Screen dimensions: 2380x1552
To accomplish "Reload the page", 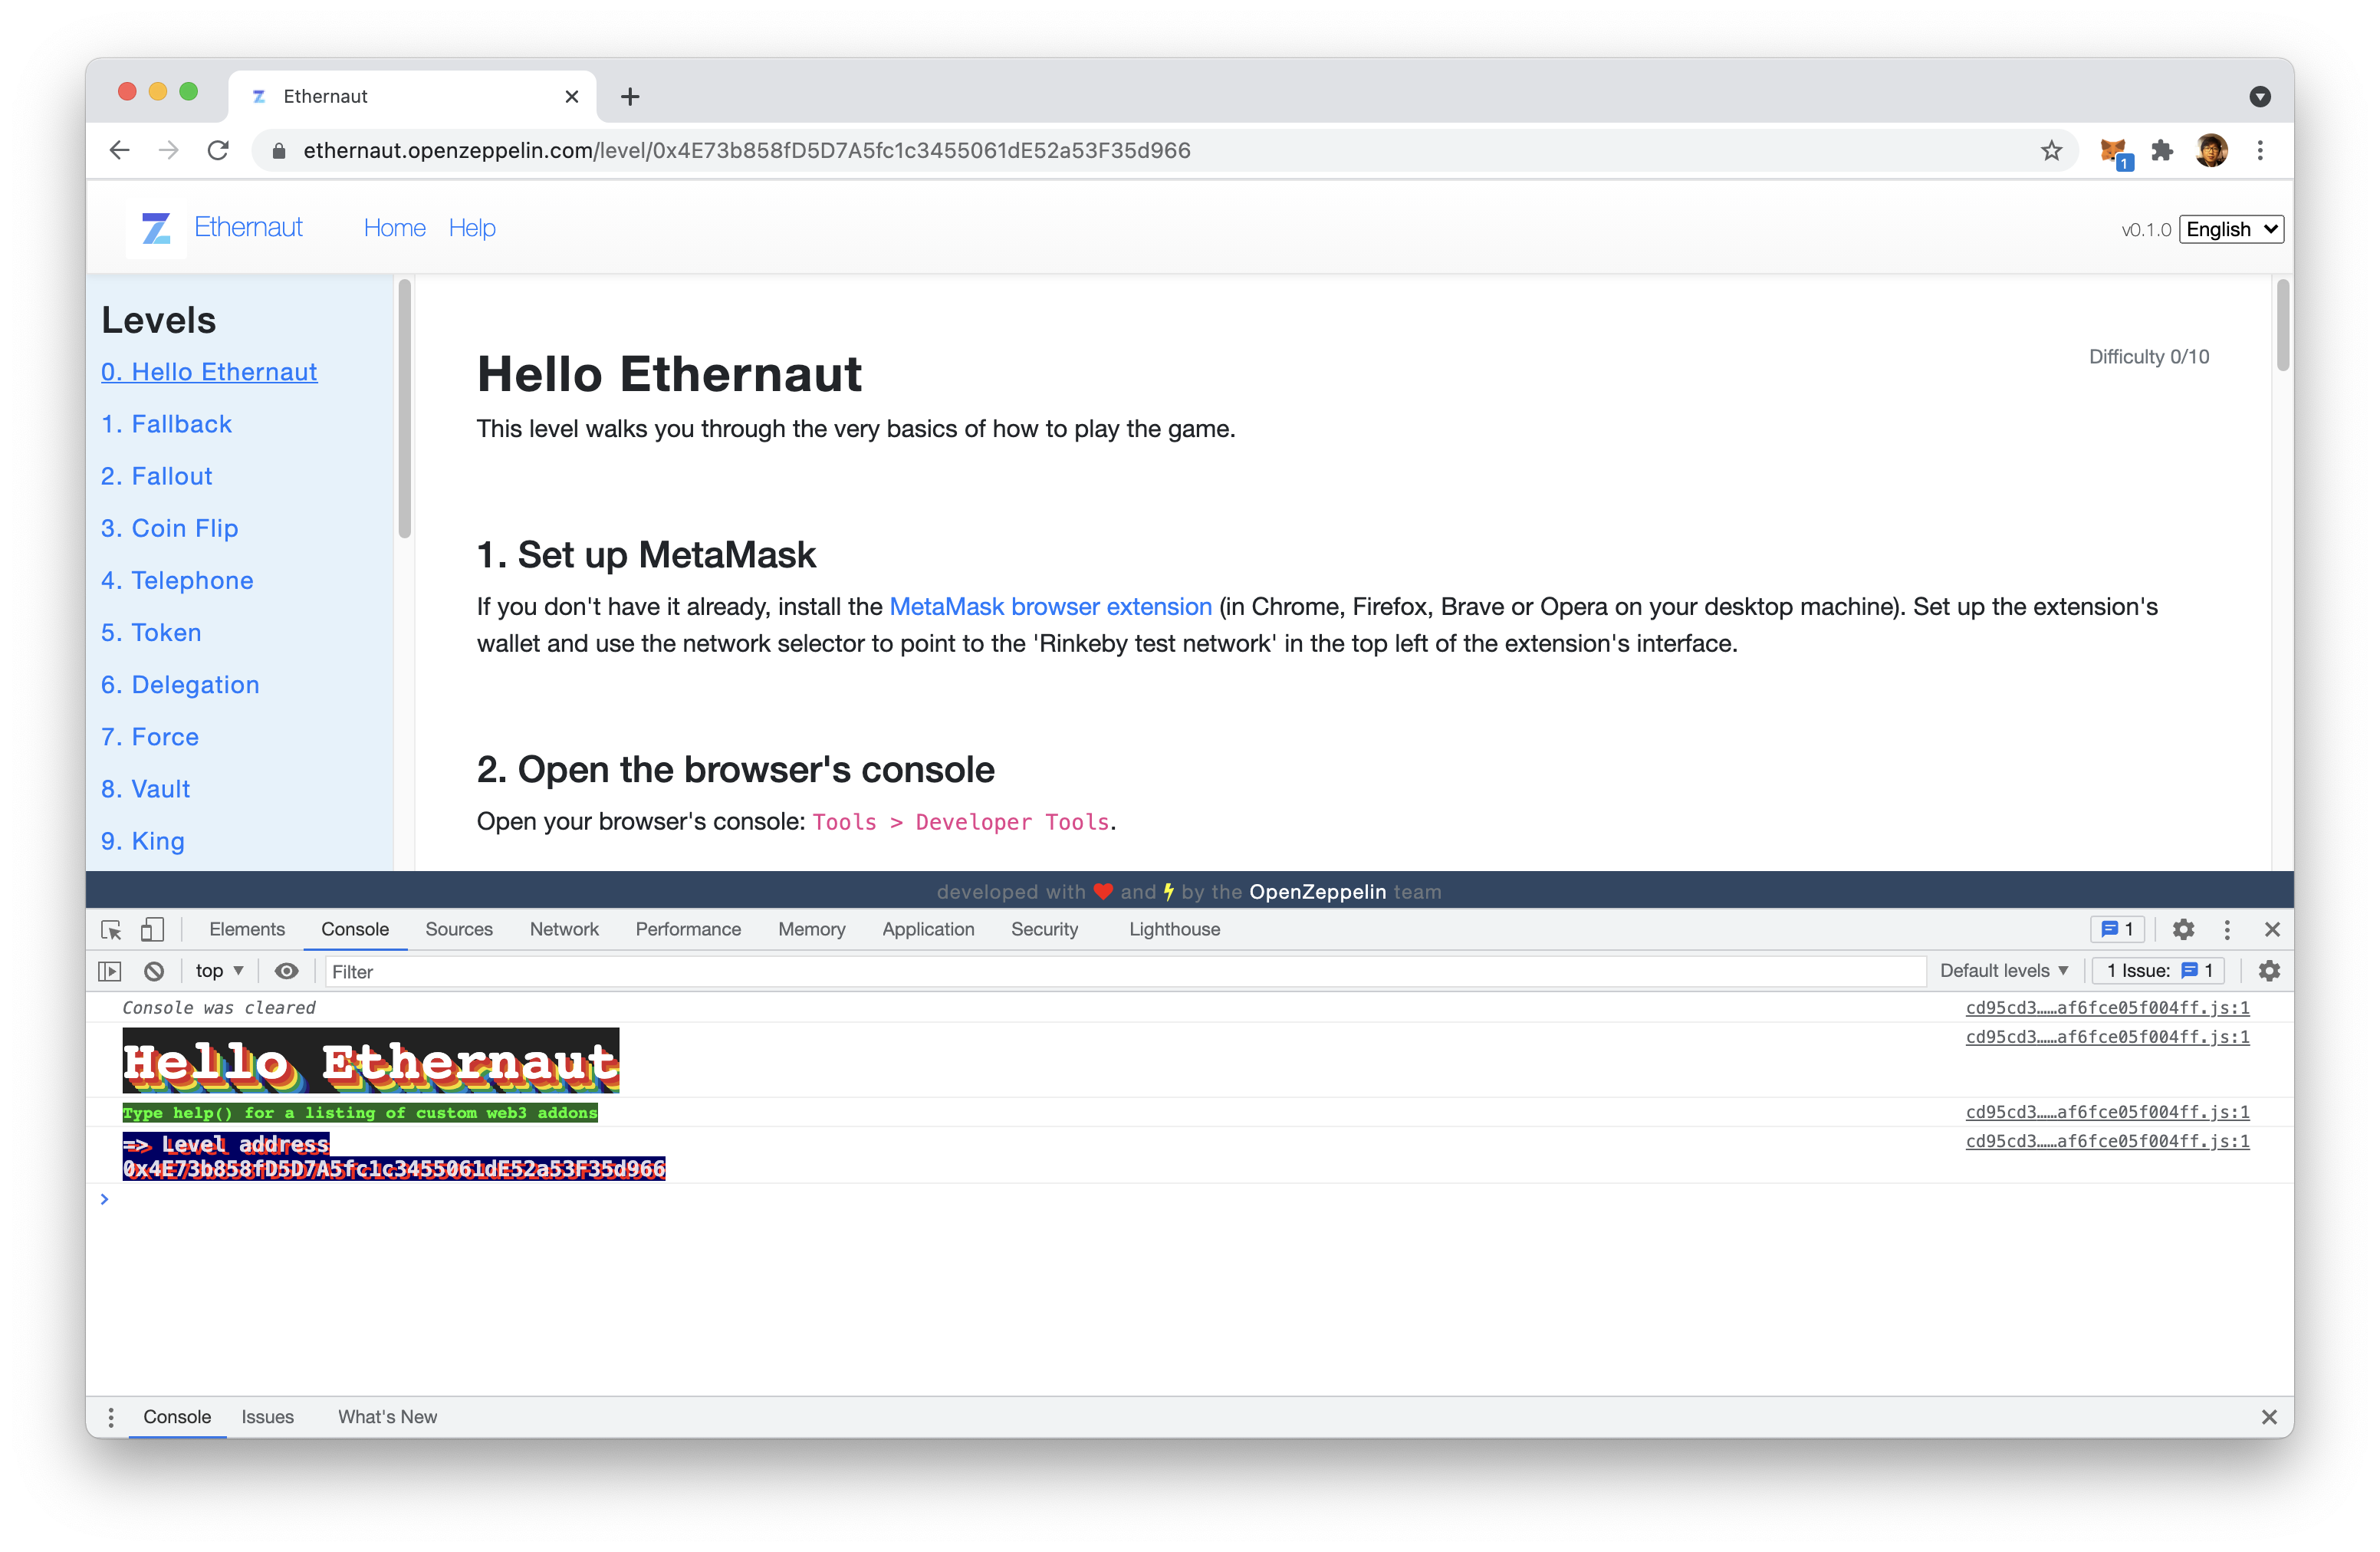I will click(218, 151).
